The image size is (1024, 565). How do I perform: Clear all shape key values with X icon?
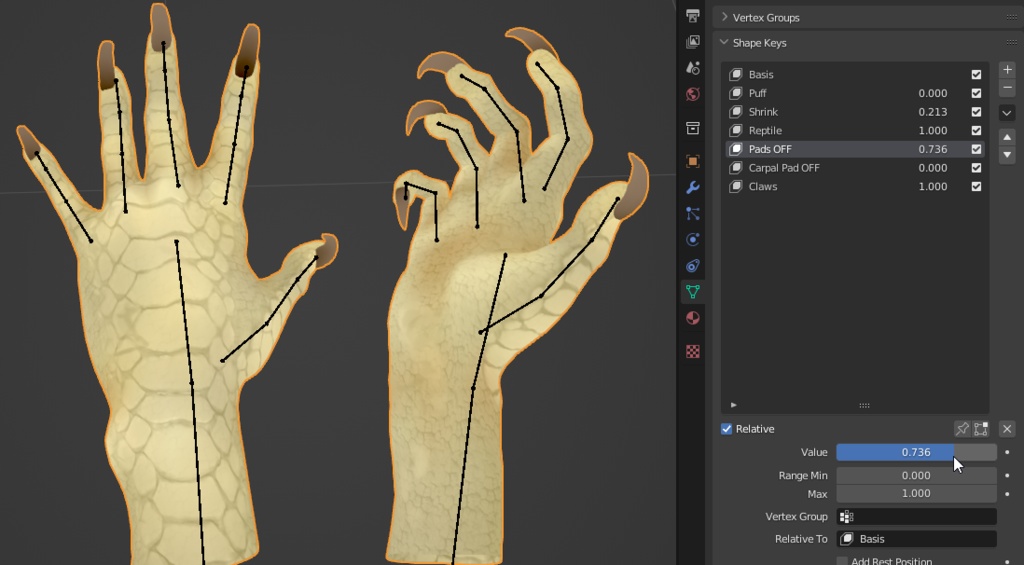pos(1007,428)
